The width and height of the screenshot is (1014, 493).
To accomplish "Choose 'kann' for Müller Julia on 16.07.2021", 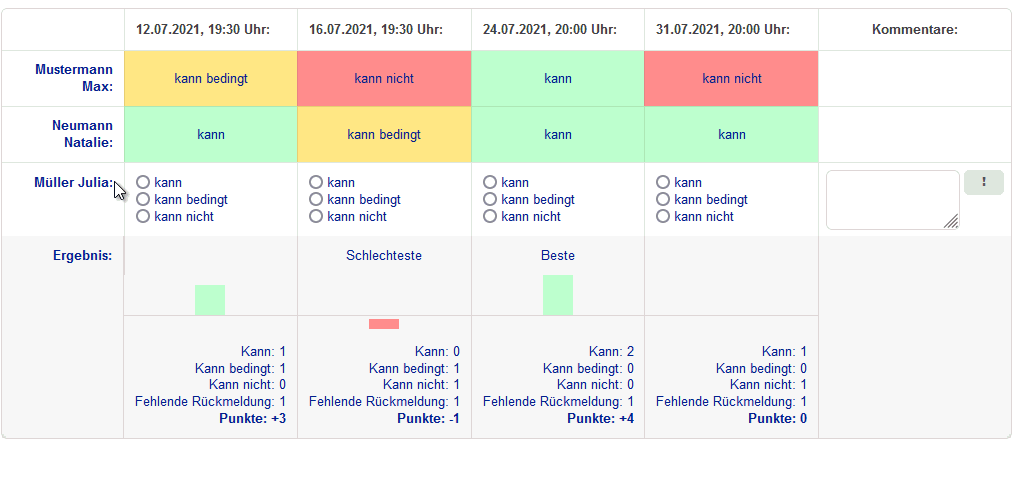I will 316,182.
